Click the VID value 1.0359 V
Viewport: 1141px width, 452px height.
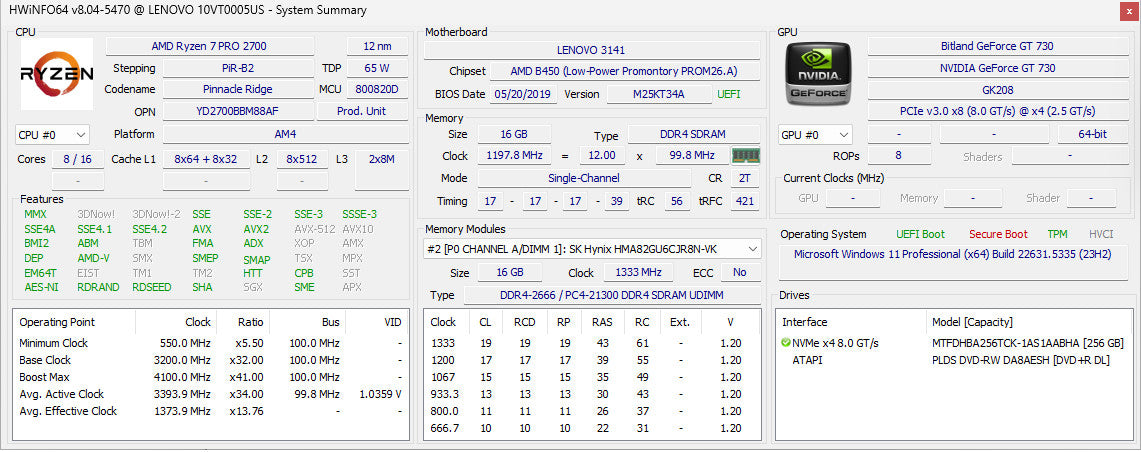pyautogui.click(x=381, y=394)
